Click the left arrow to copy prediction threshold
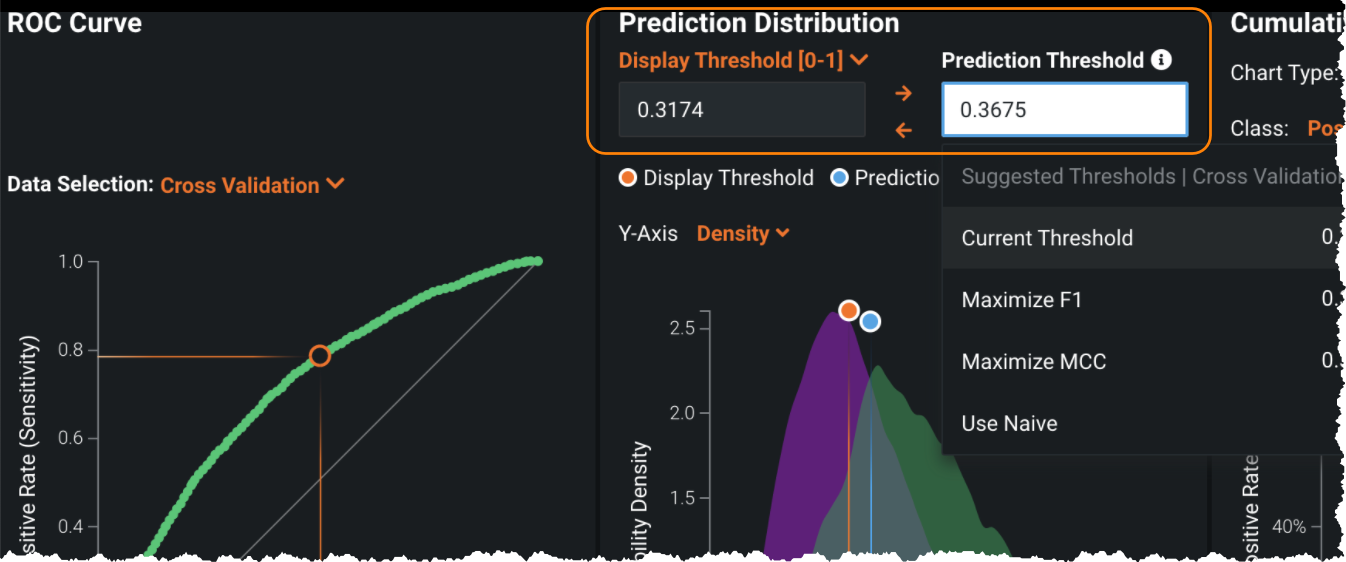The height and width of the screenshot is (562, 1346). (x=903, y=130)
